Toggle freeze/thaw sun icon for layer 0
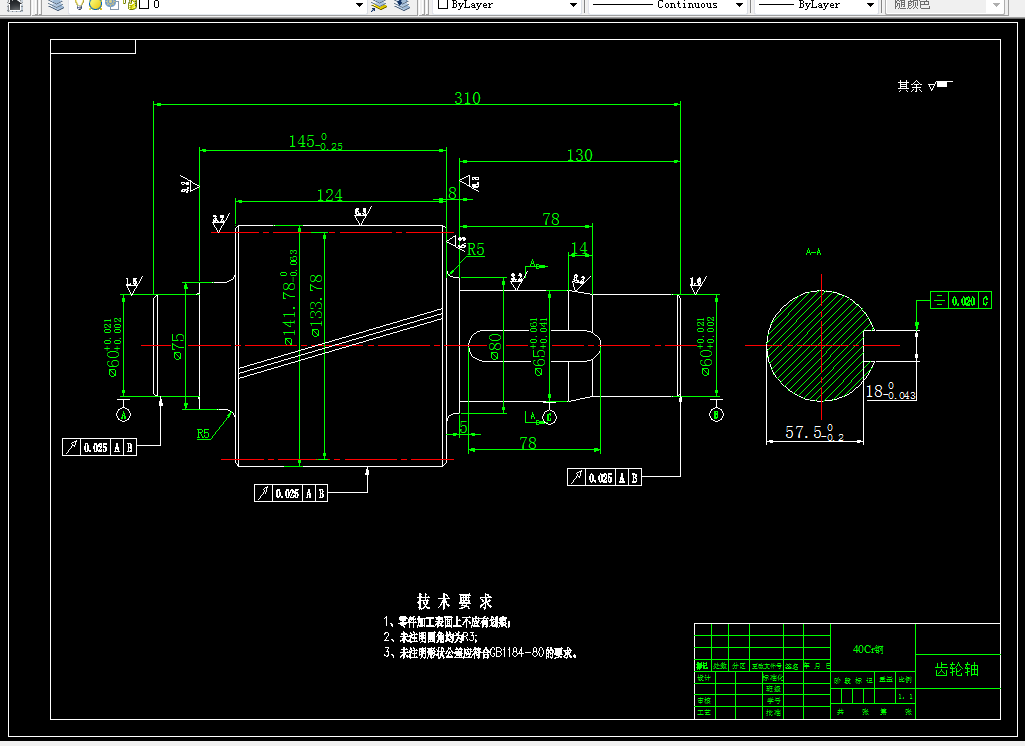Image resolution: width=1025 pixels, height=746 pixels. 95,5
